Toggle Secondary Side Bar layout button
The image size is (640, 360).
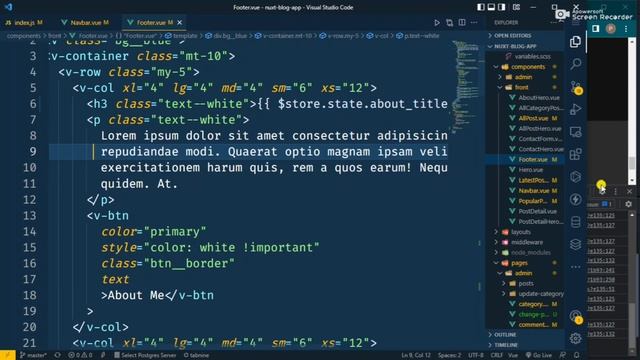(502, 7)
